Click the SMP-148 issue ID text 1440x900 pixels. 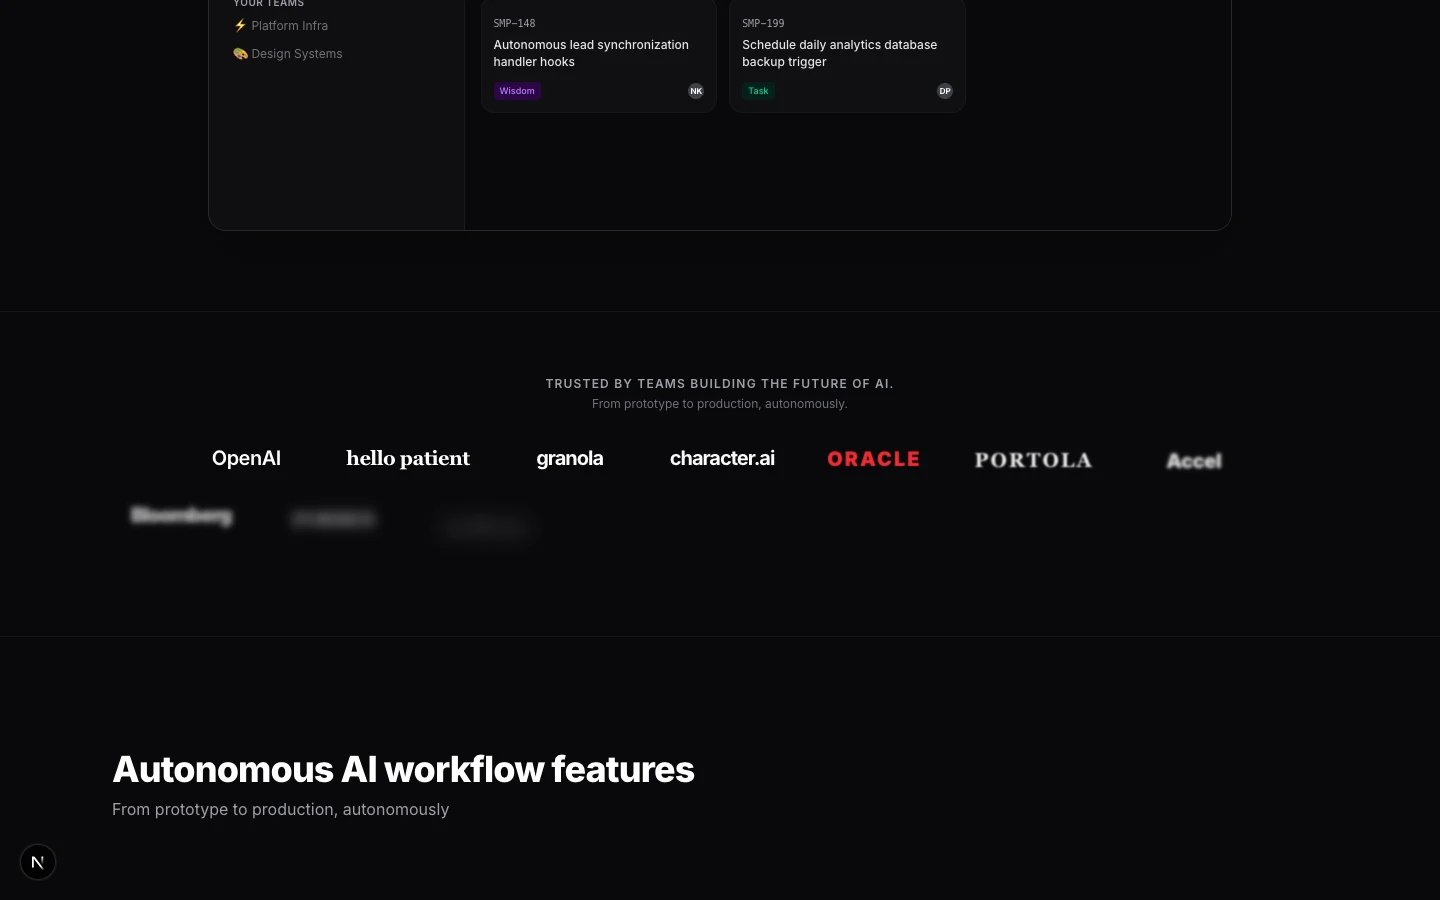[514, 23]
